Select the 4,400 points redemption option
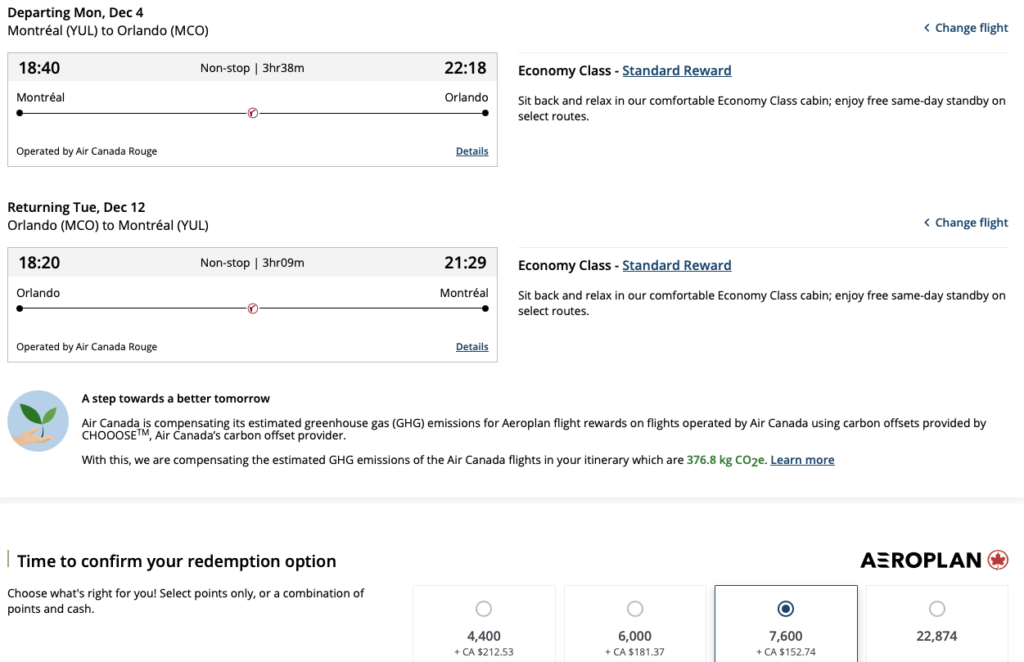This screenshot has width=1024, height=662. (484, 609)
